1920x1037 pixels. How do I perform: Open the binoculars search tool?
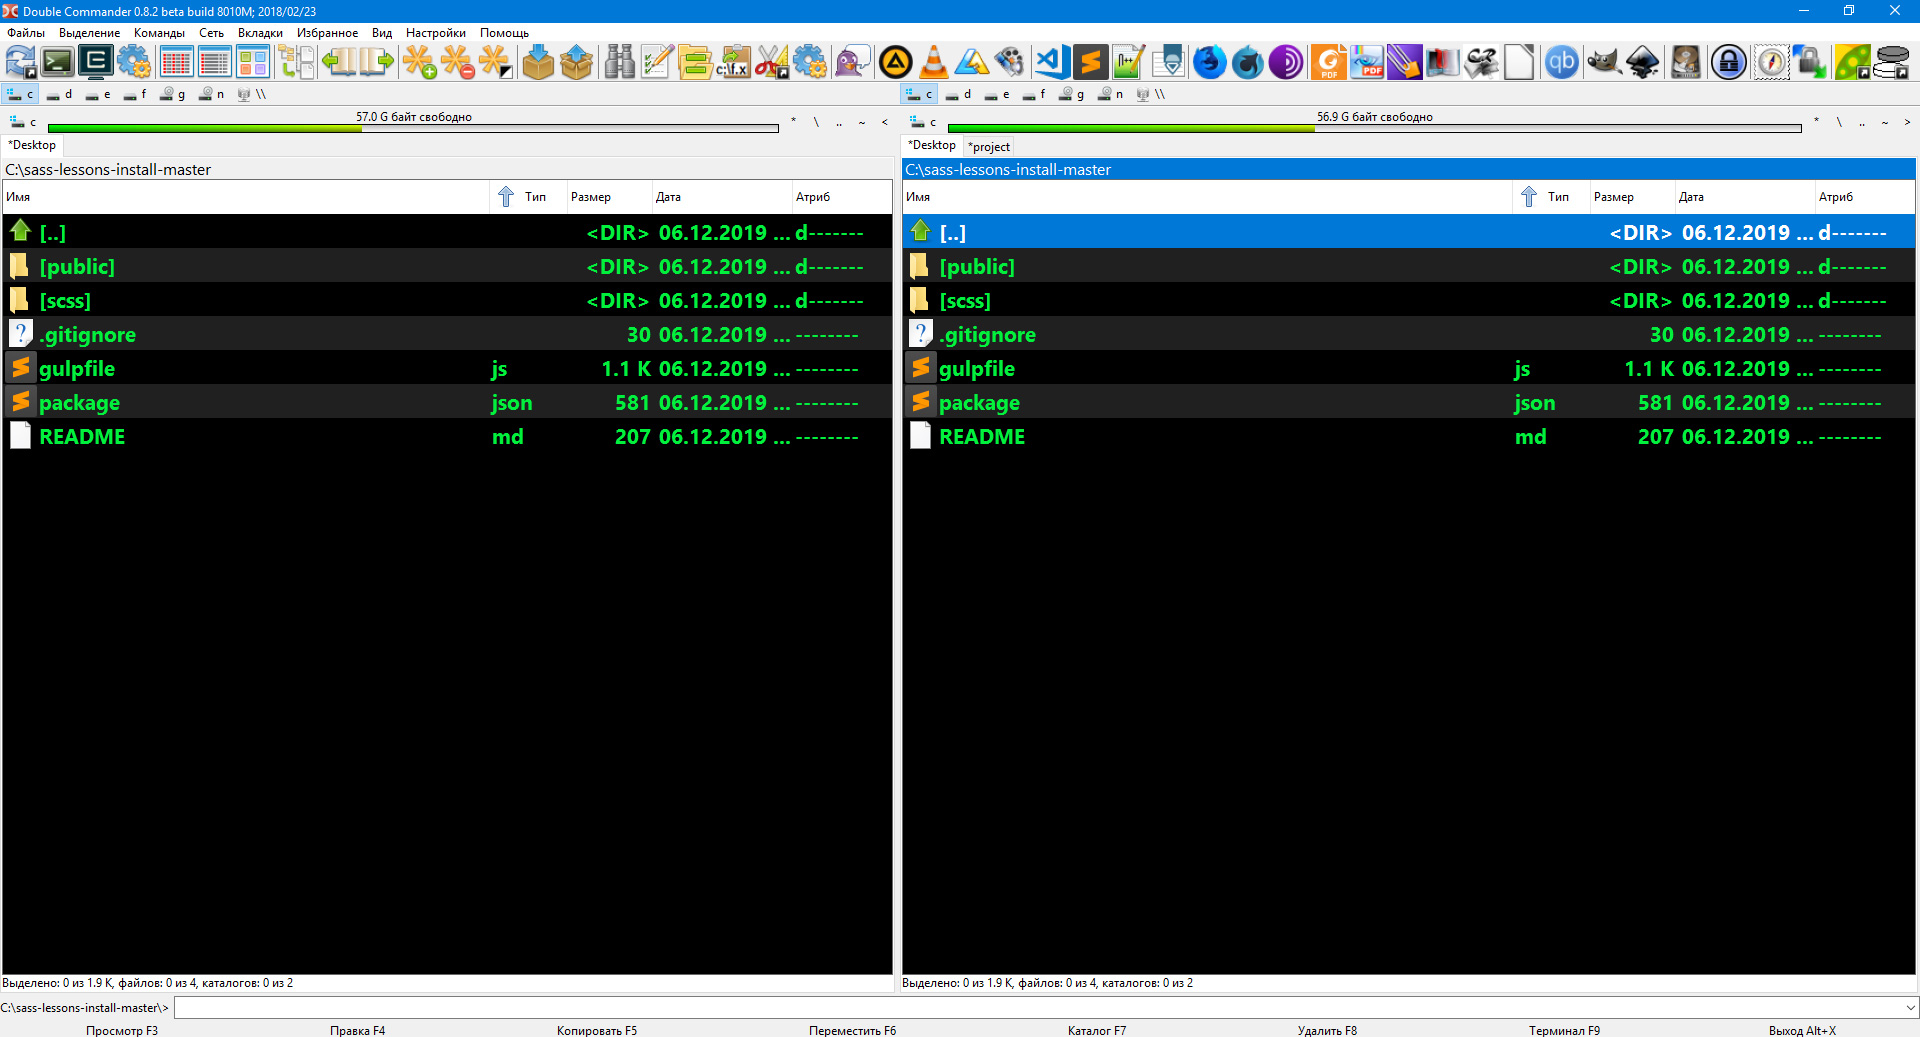pos(619,62)
